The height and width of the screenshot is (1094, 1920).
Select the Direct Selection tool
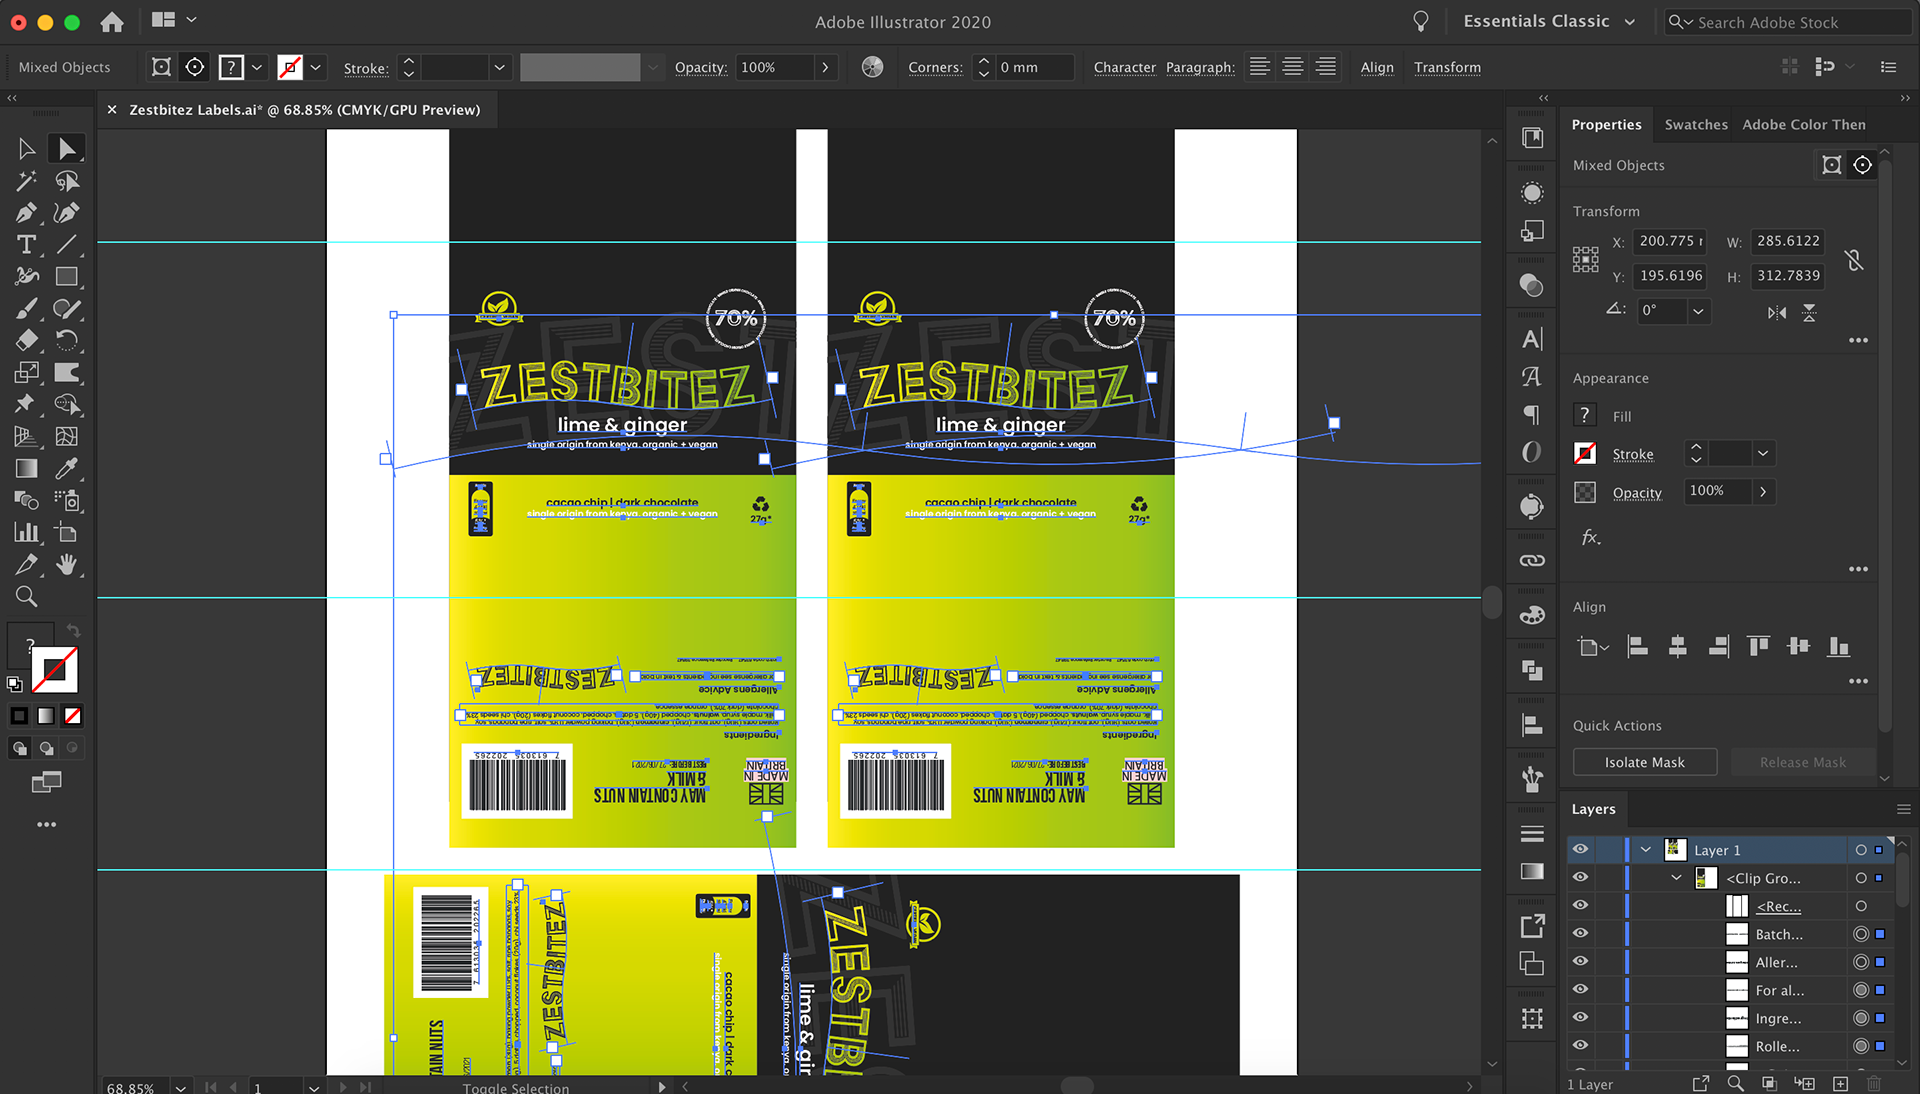pyautogui.click(x=67, y=149)
